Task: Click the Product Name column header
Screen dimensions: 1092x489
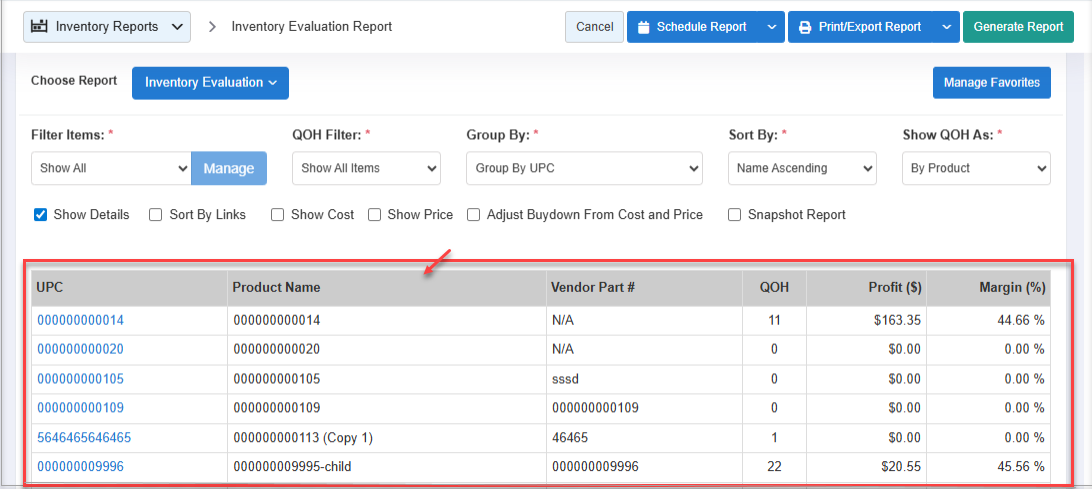Action: pyautogui.click(x=277, y=288)
